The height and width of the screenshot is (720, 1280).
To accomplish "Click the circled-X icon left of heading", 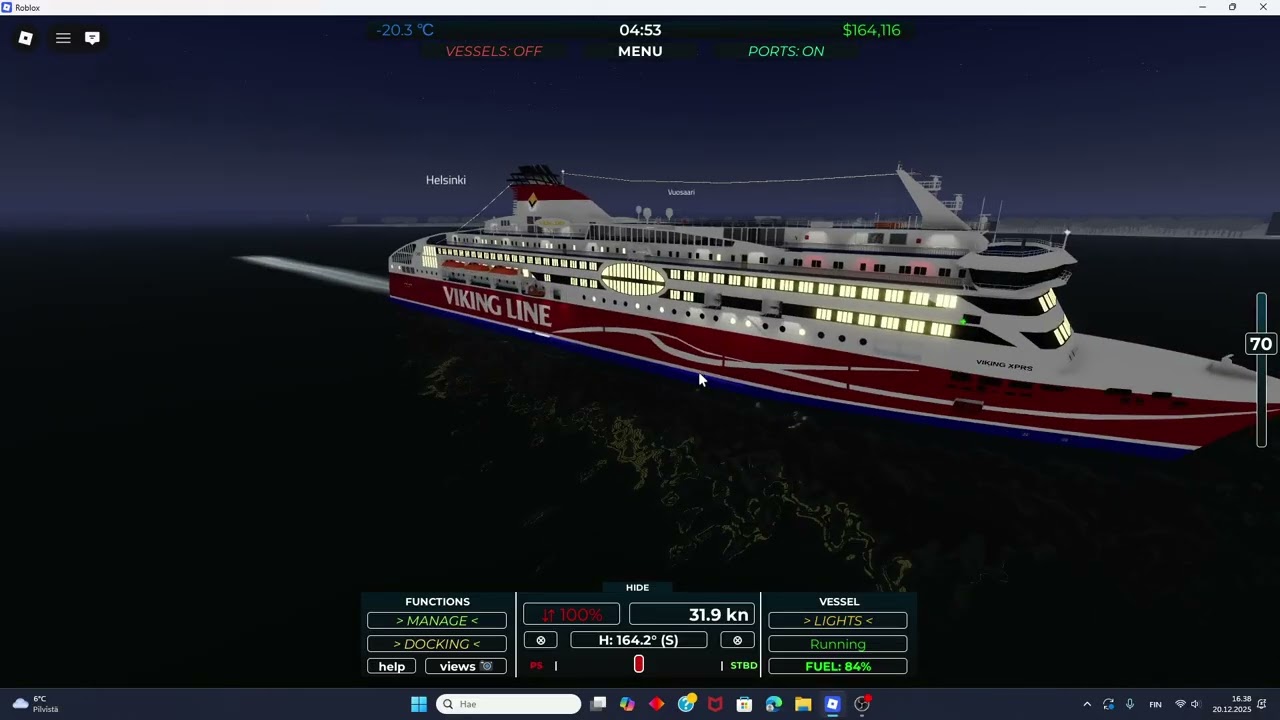I will 541,640.
